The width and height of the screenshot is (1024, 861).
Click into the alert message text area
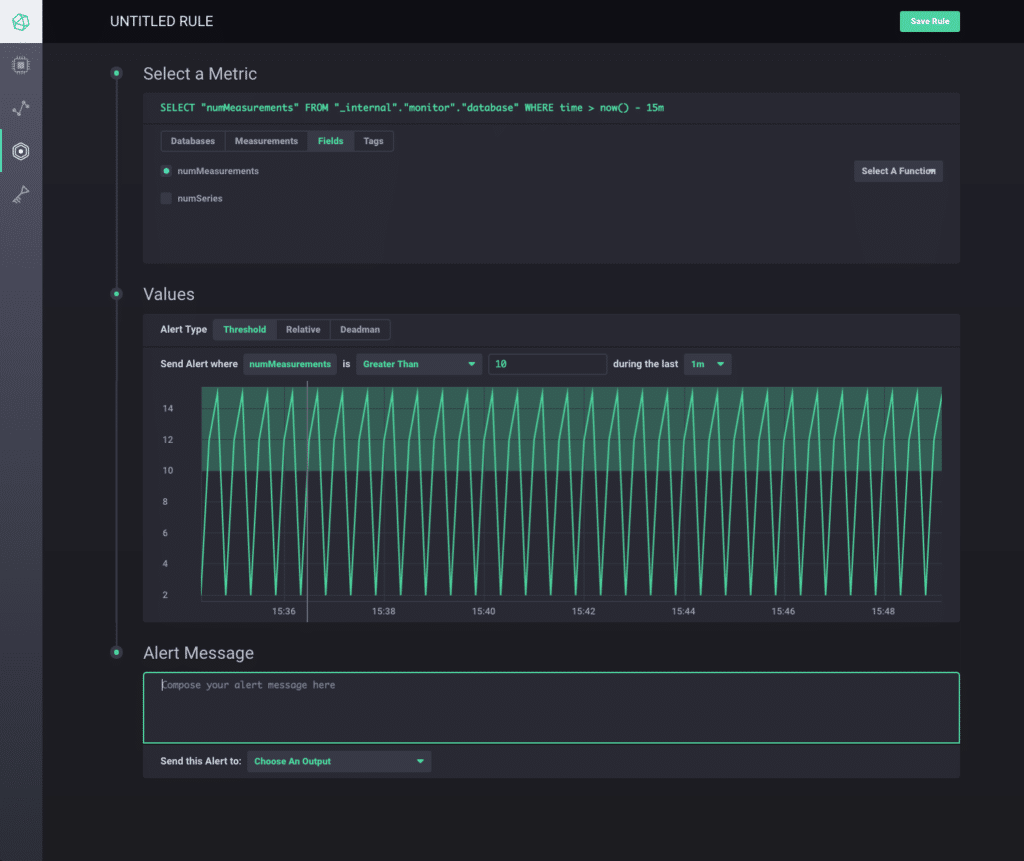(551, 708)
